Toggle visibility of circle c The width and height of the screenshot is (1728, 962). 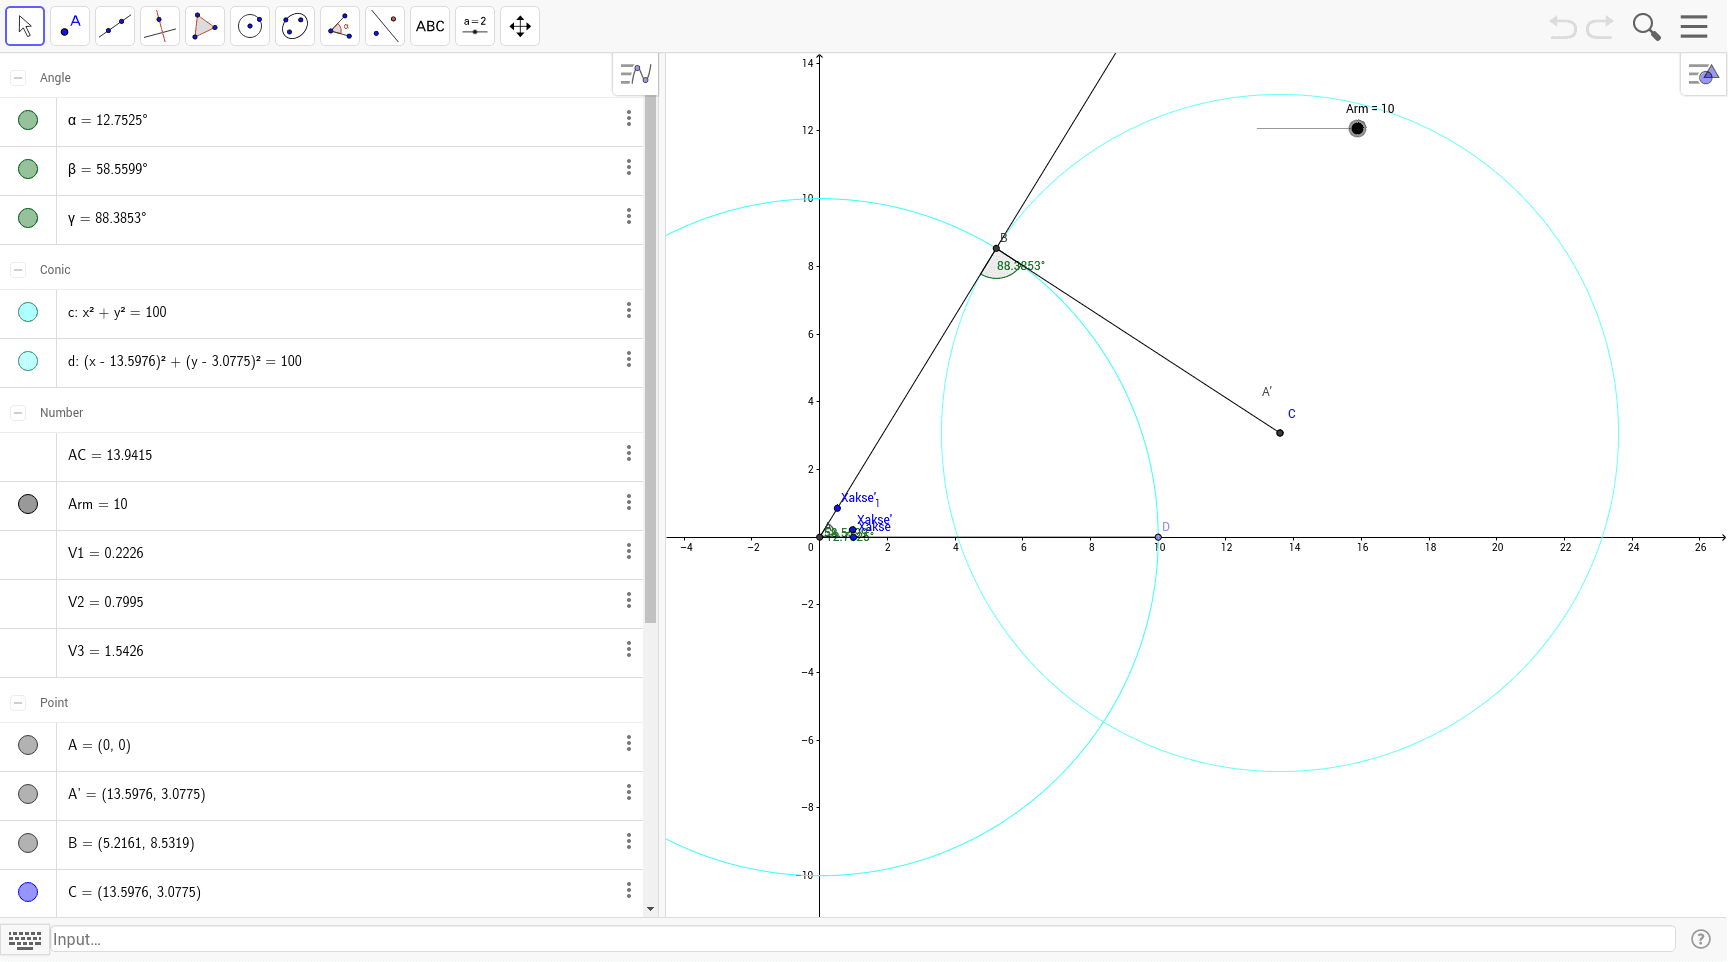click(28, 312)
